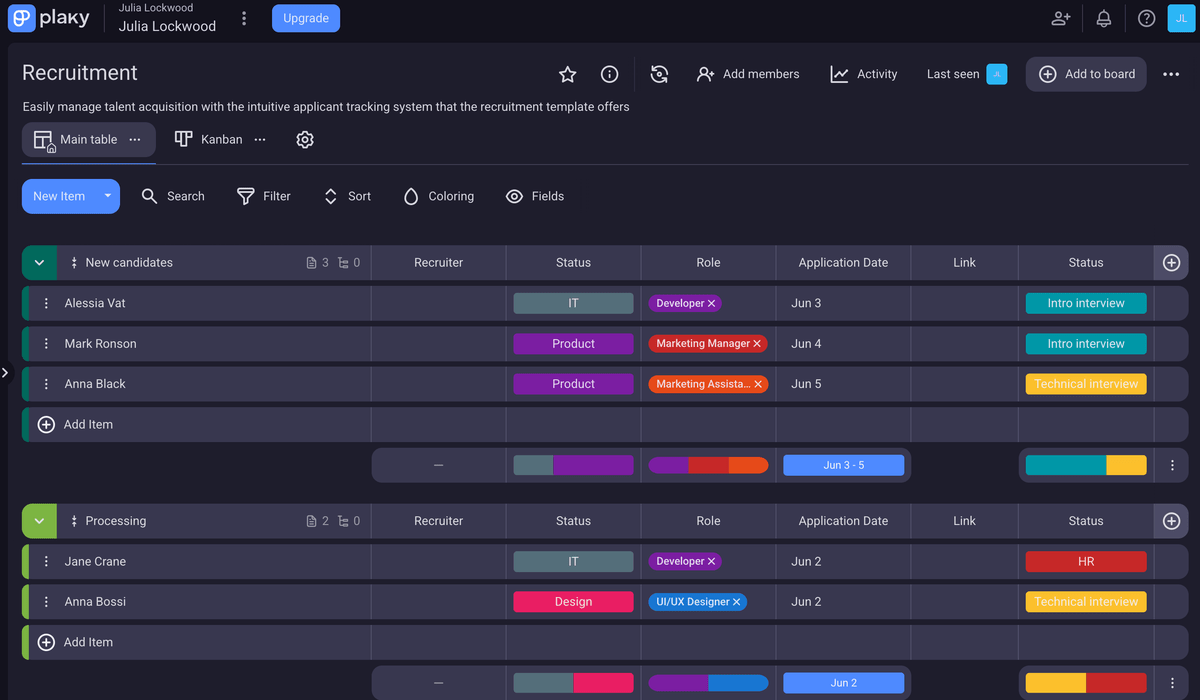Star the Recruitment board as favorite
The image size is (1200, 700).
[x=567, y=74]
